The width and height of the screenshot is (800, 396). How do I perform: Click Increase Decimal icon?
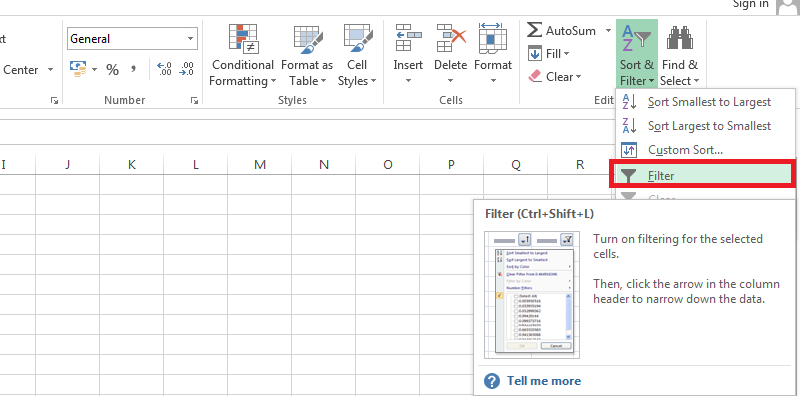164,69
